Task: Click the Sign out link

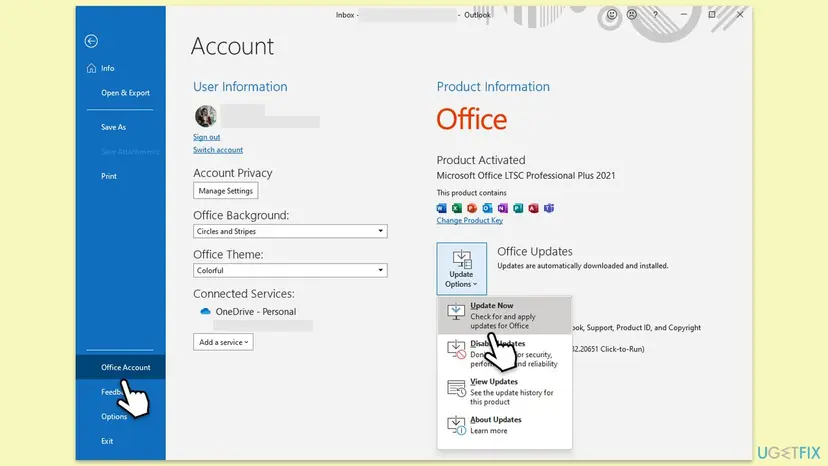Action: coord(206,137)
